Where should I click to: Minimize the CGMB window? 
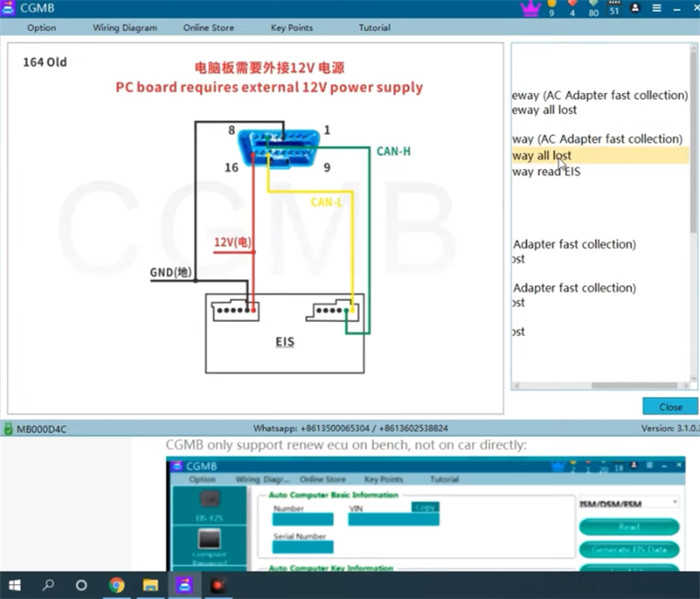click(x=677, y=9)
